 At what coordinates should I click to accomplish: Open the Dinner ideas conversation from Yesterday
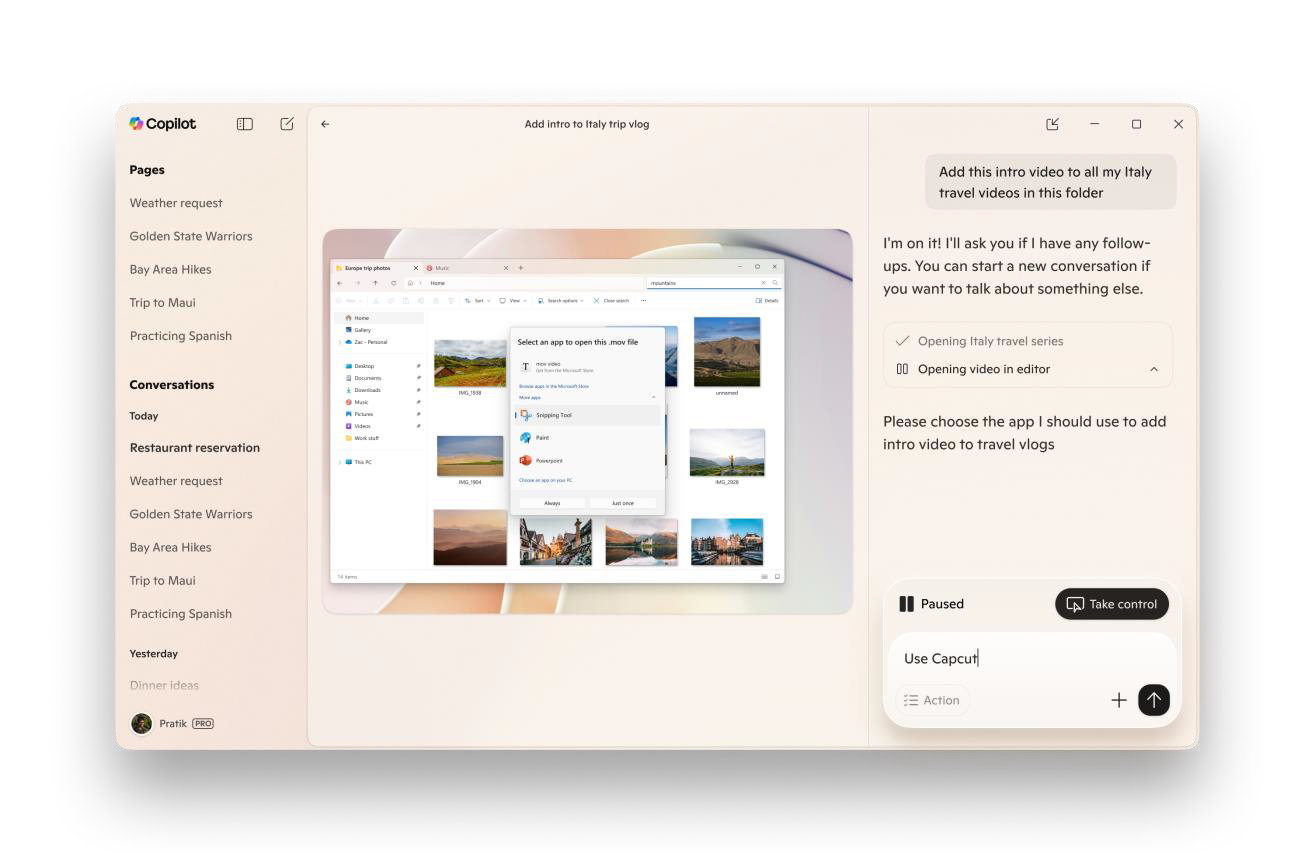(164, 686)
